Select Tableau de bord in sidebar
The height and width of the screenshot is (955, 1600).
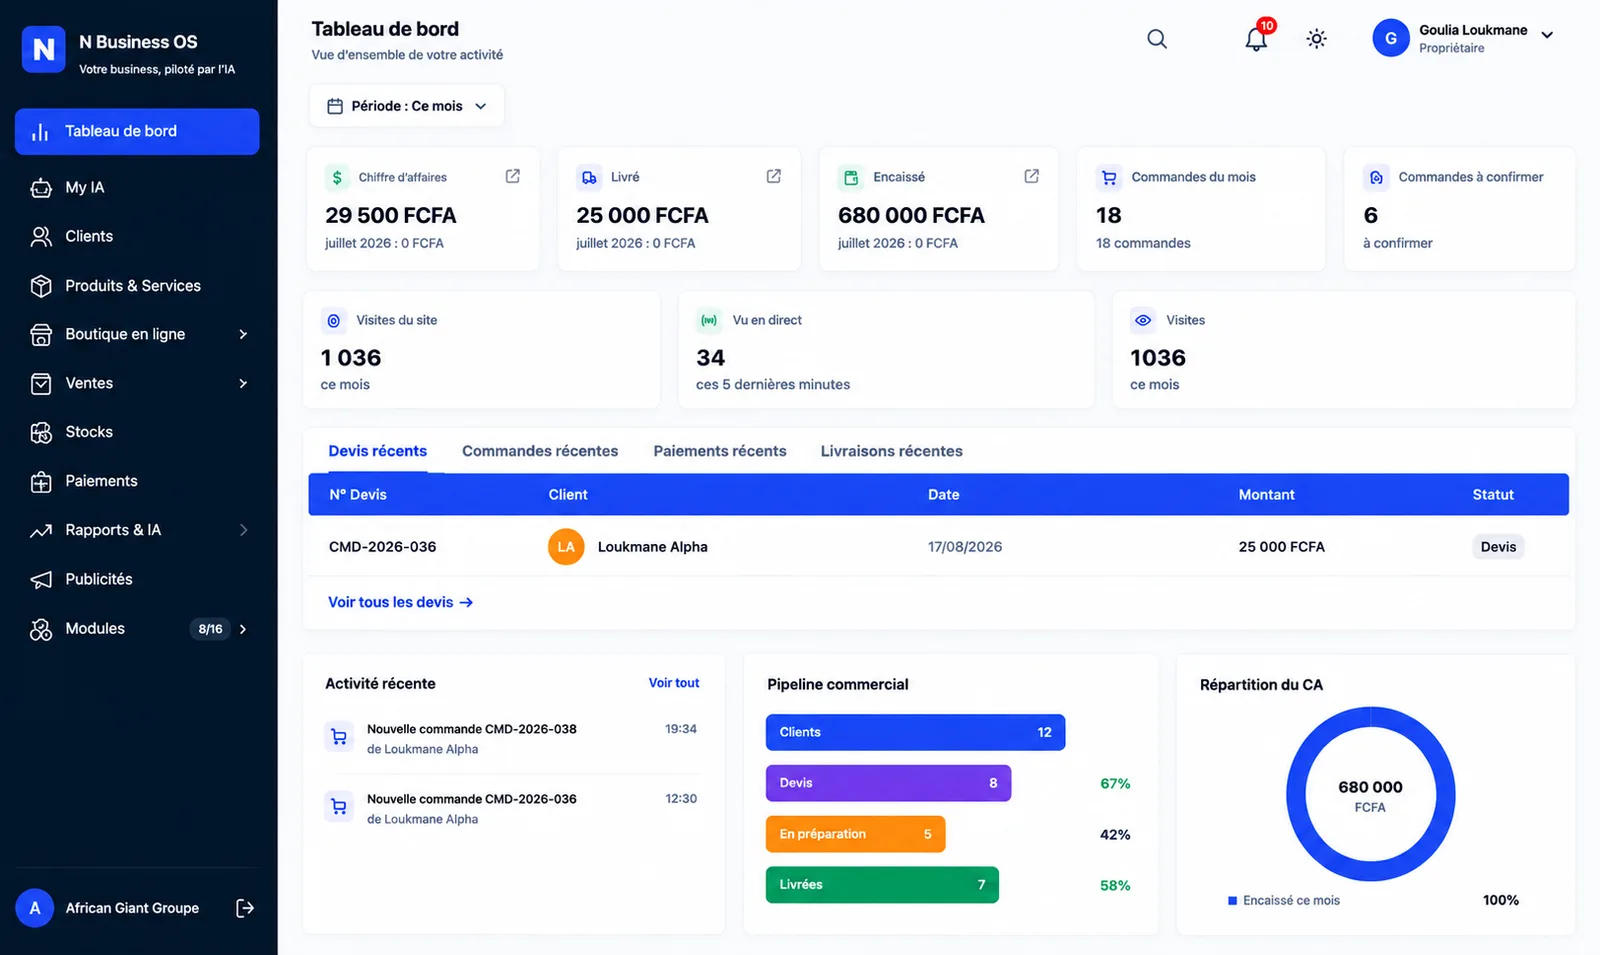click(x=137, y=131)
